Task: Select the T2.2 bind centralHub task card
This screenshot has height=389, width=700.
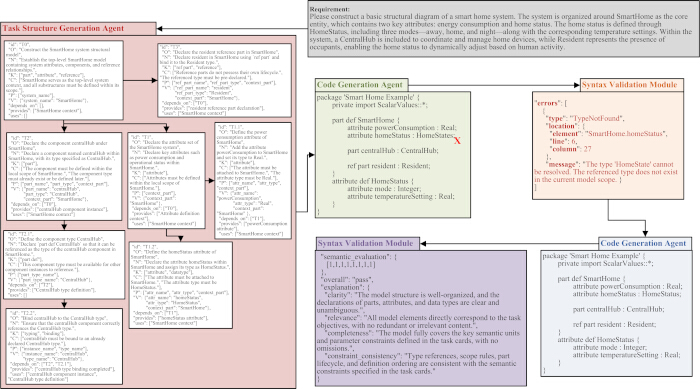Action: click(x=64, y=346)
